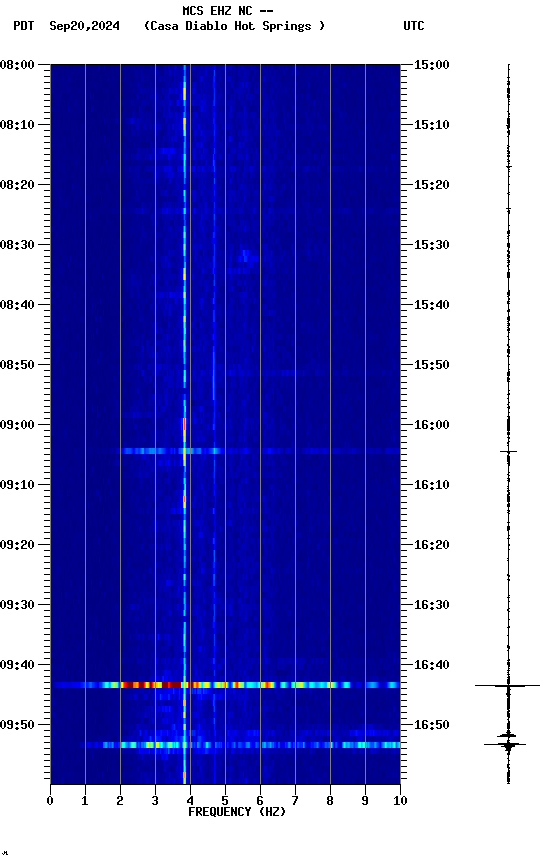Click the Sep20,2024 date label
The width and height of the screenshot is (552, 864).
84,26
